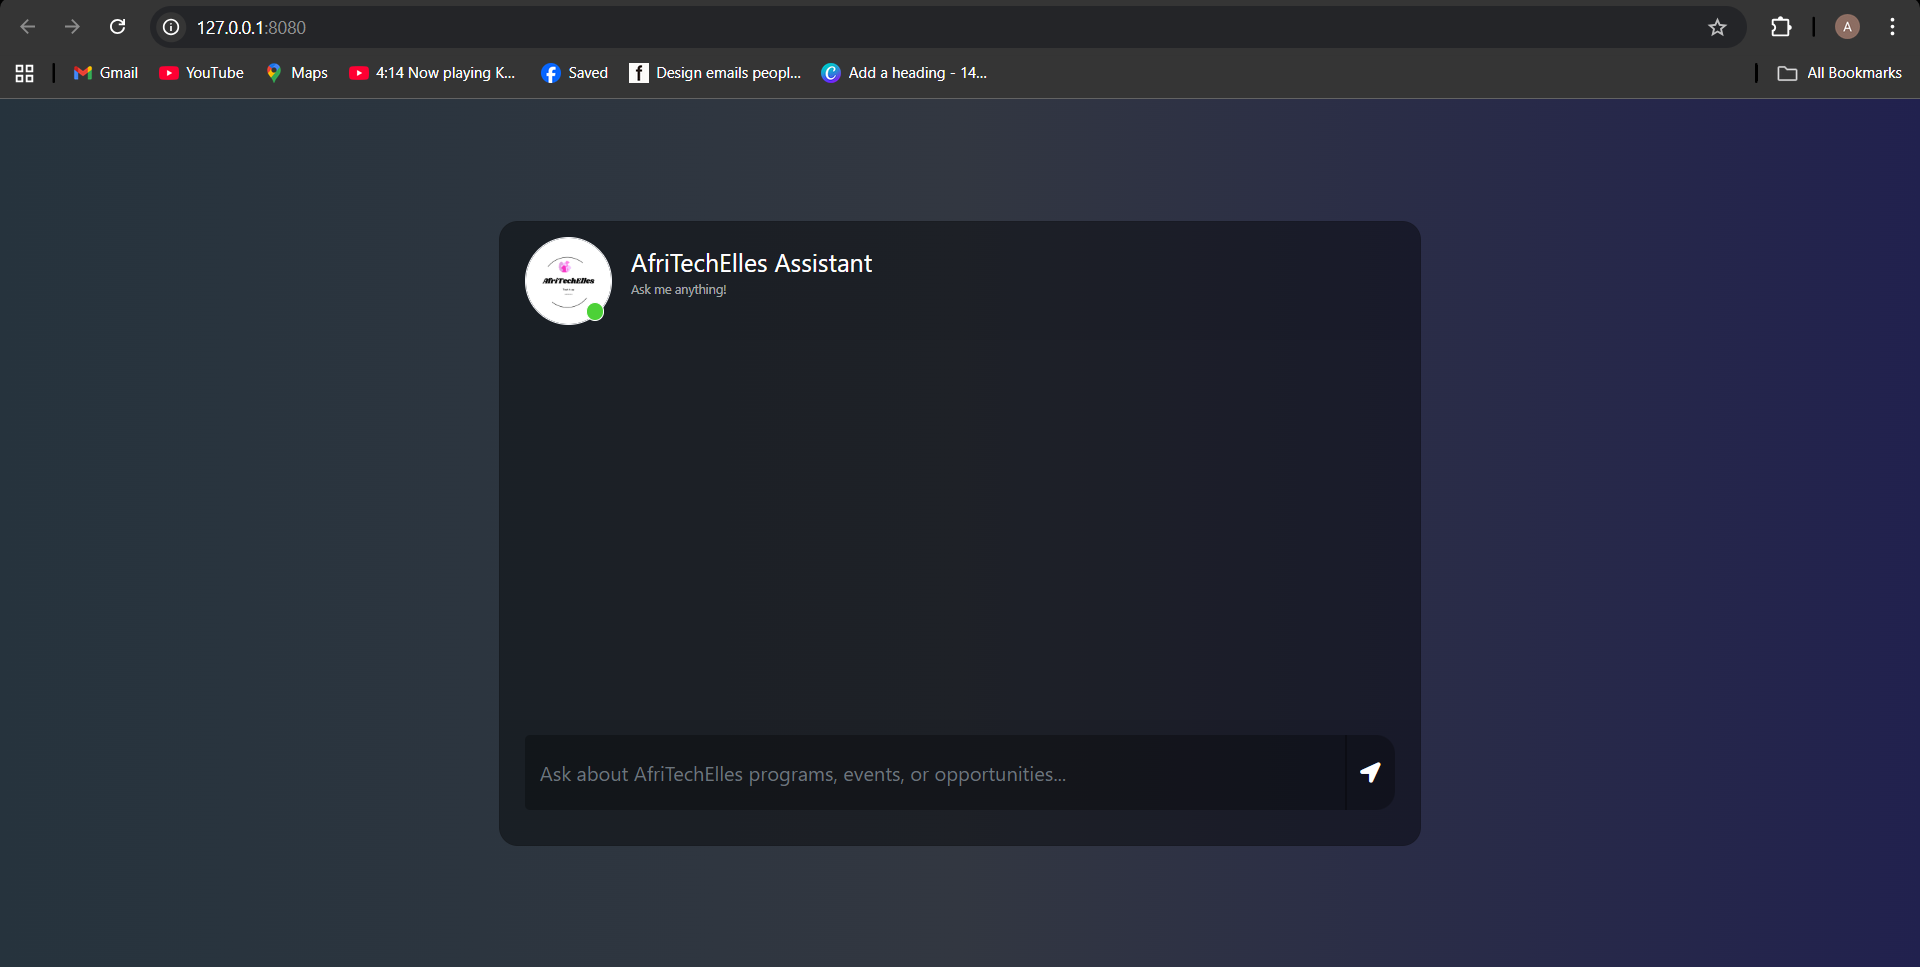
Task: Click the apps grid icon
Action: [23, 72]
